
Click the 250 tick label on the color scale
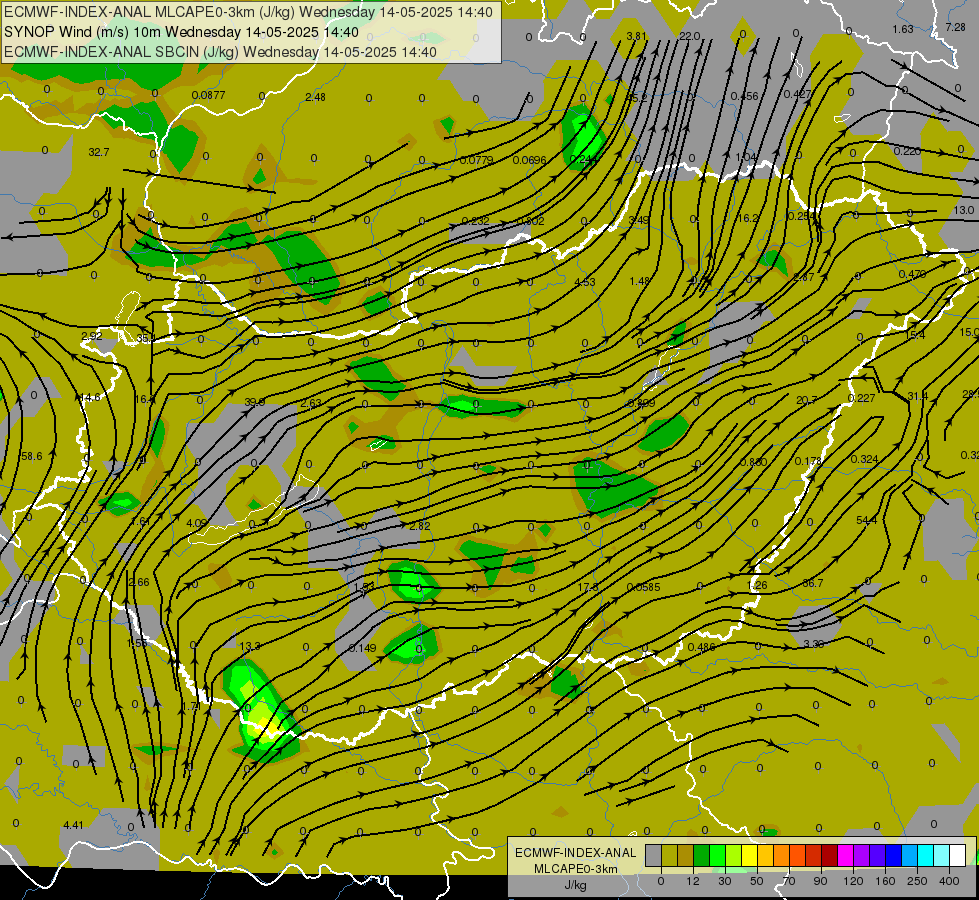917,881
